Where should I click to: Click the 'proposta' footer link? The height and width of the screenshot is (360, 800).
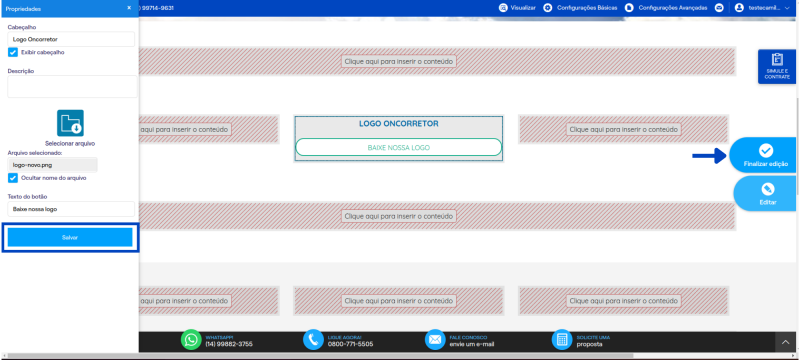pyautogui.click(x=589, y=344)
